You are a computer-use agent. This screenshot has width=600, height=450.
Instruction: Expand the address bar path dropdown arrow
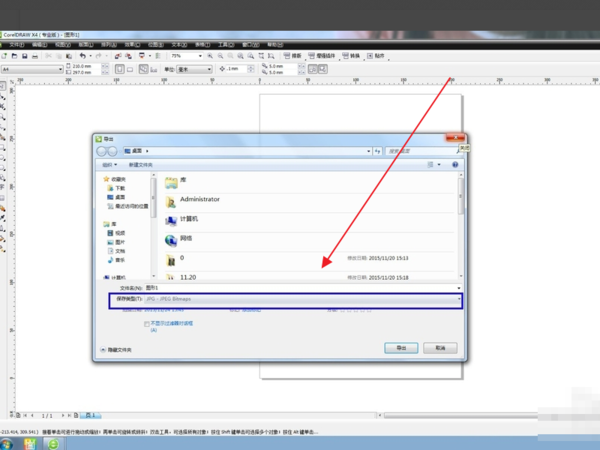(368, 151)
